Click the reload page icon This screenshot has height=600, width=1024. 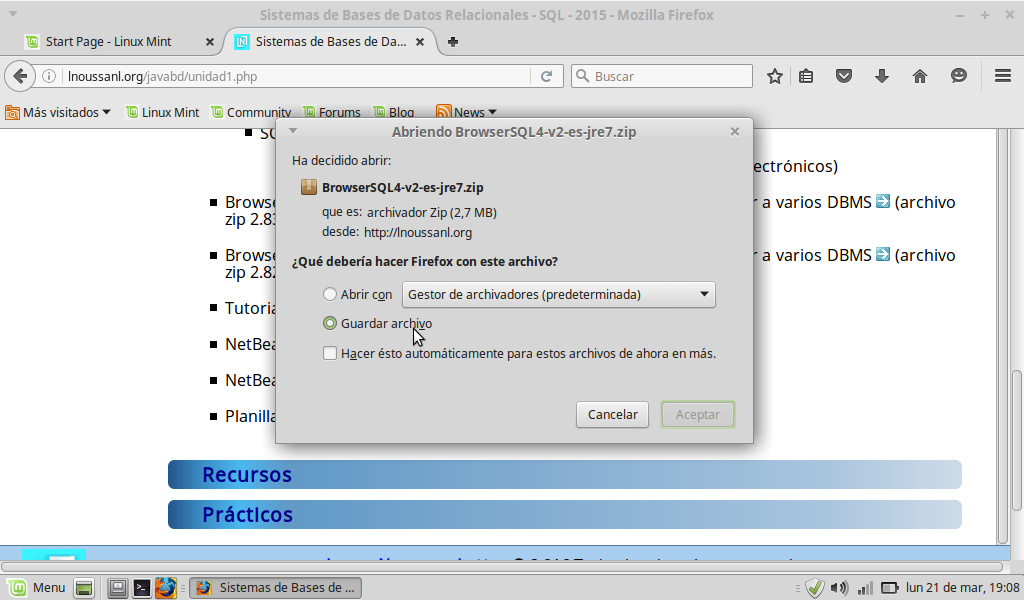coord(547,76)
